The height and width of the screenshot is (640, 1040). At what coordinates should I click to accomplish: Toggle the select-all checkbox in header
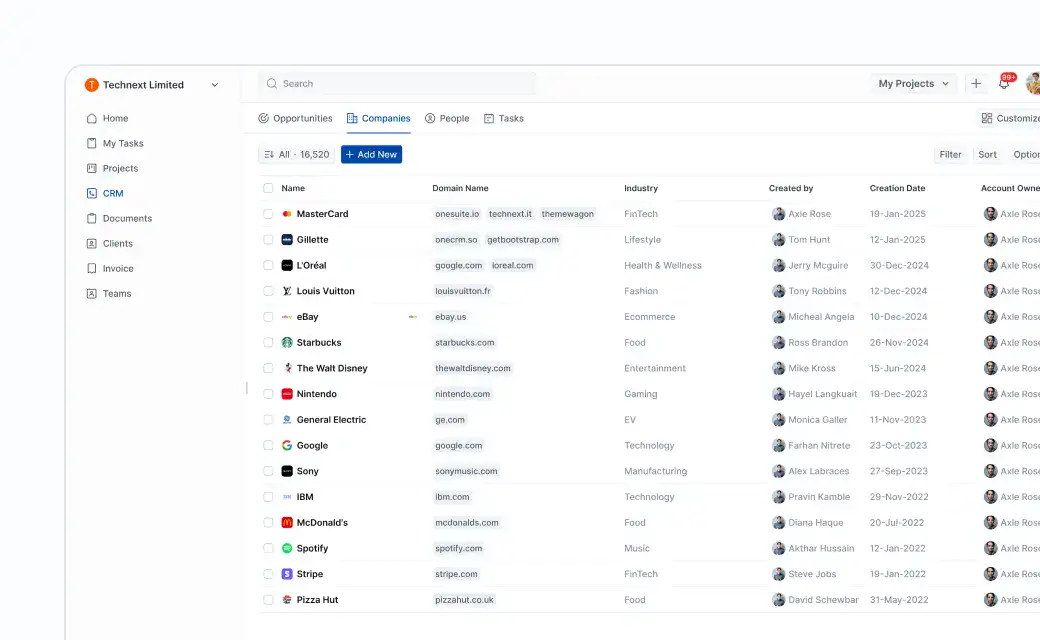click(268, 188)
